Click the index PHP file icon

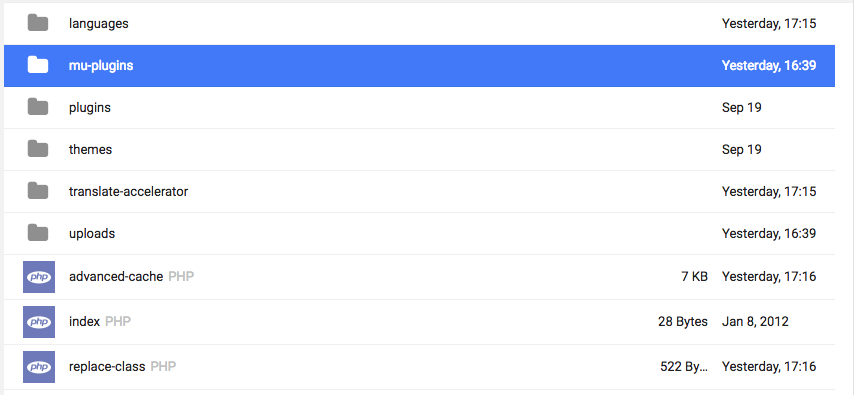point(39,322)
